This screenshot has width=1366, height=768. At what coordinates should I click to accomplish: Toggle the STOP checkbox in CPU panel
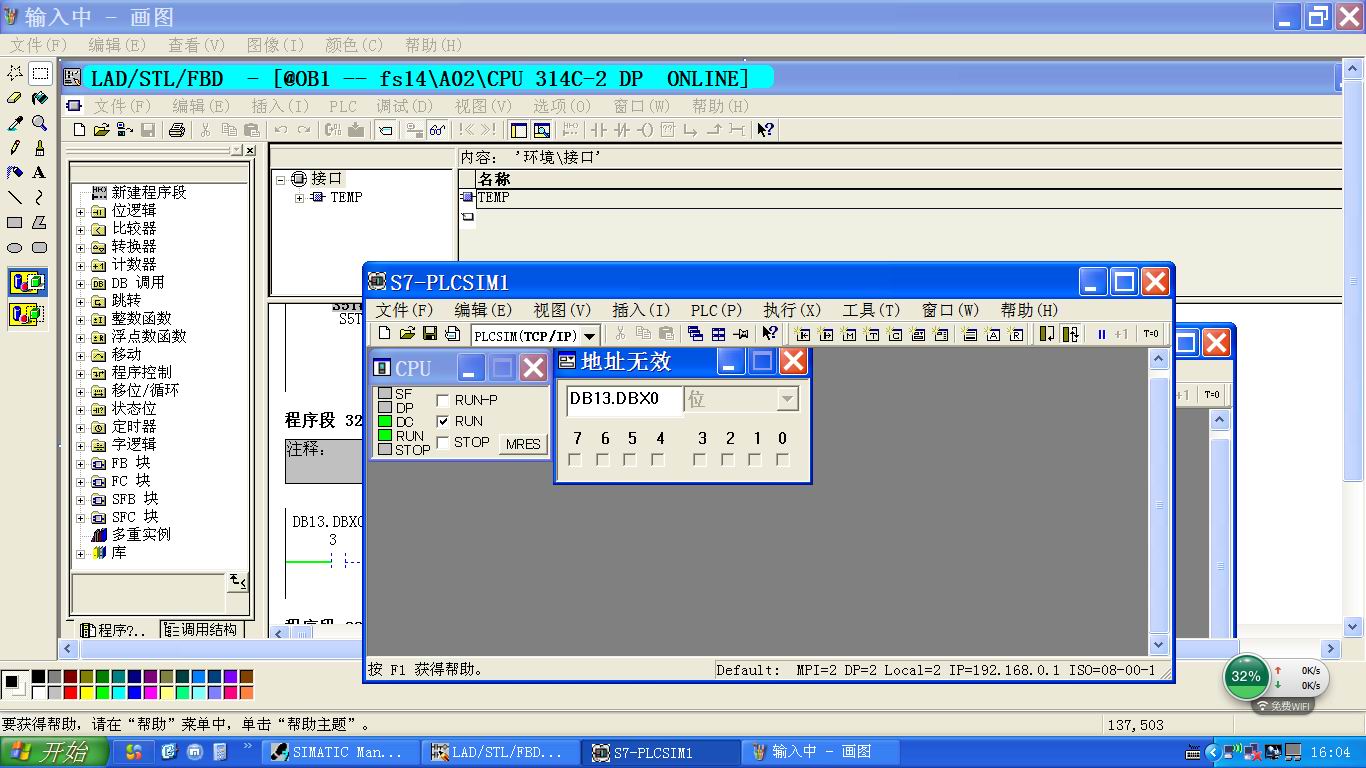pyautogui.click(x=443, y=442)
